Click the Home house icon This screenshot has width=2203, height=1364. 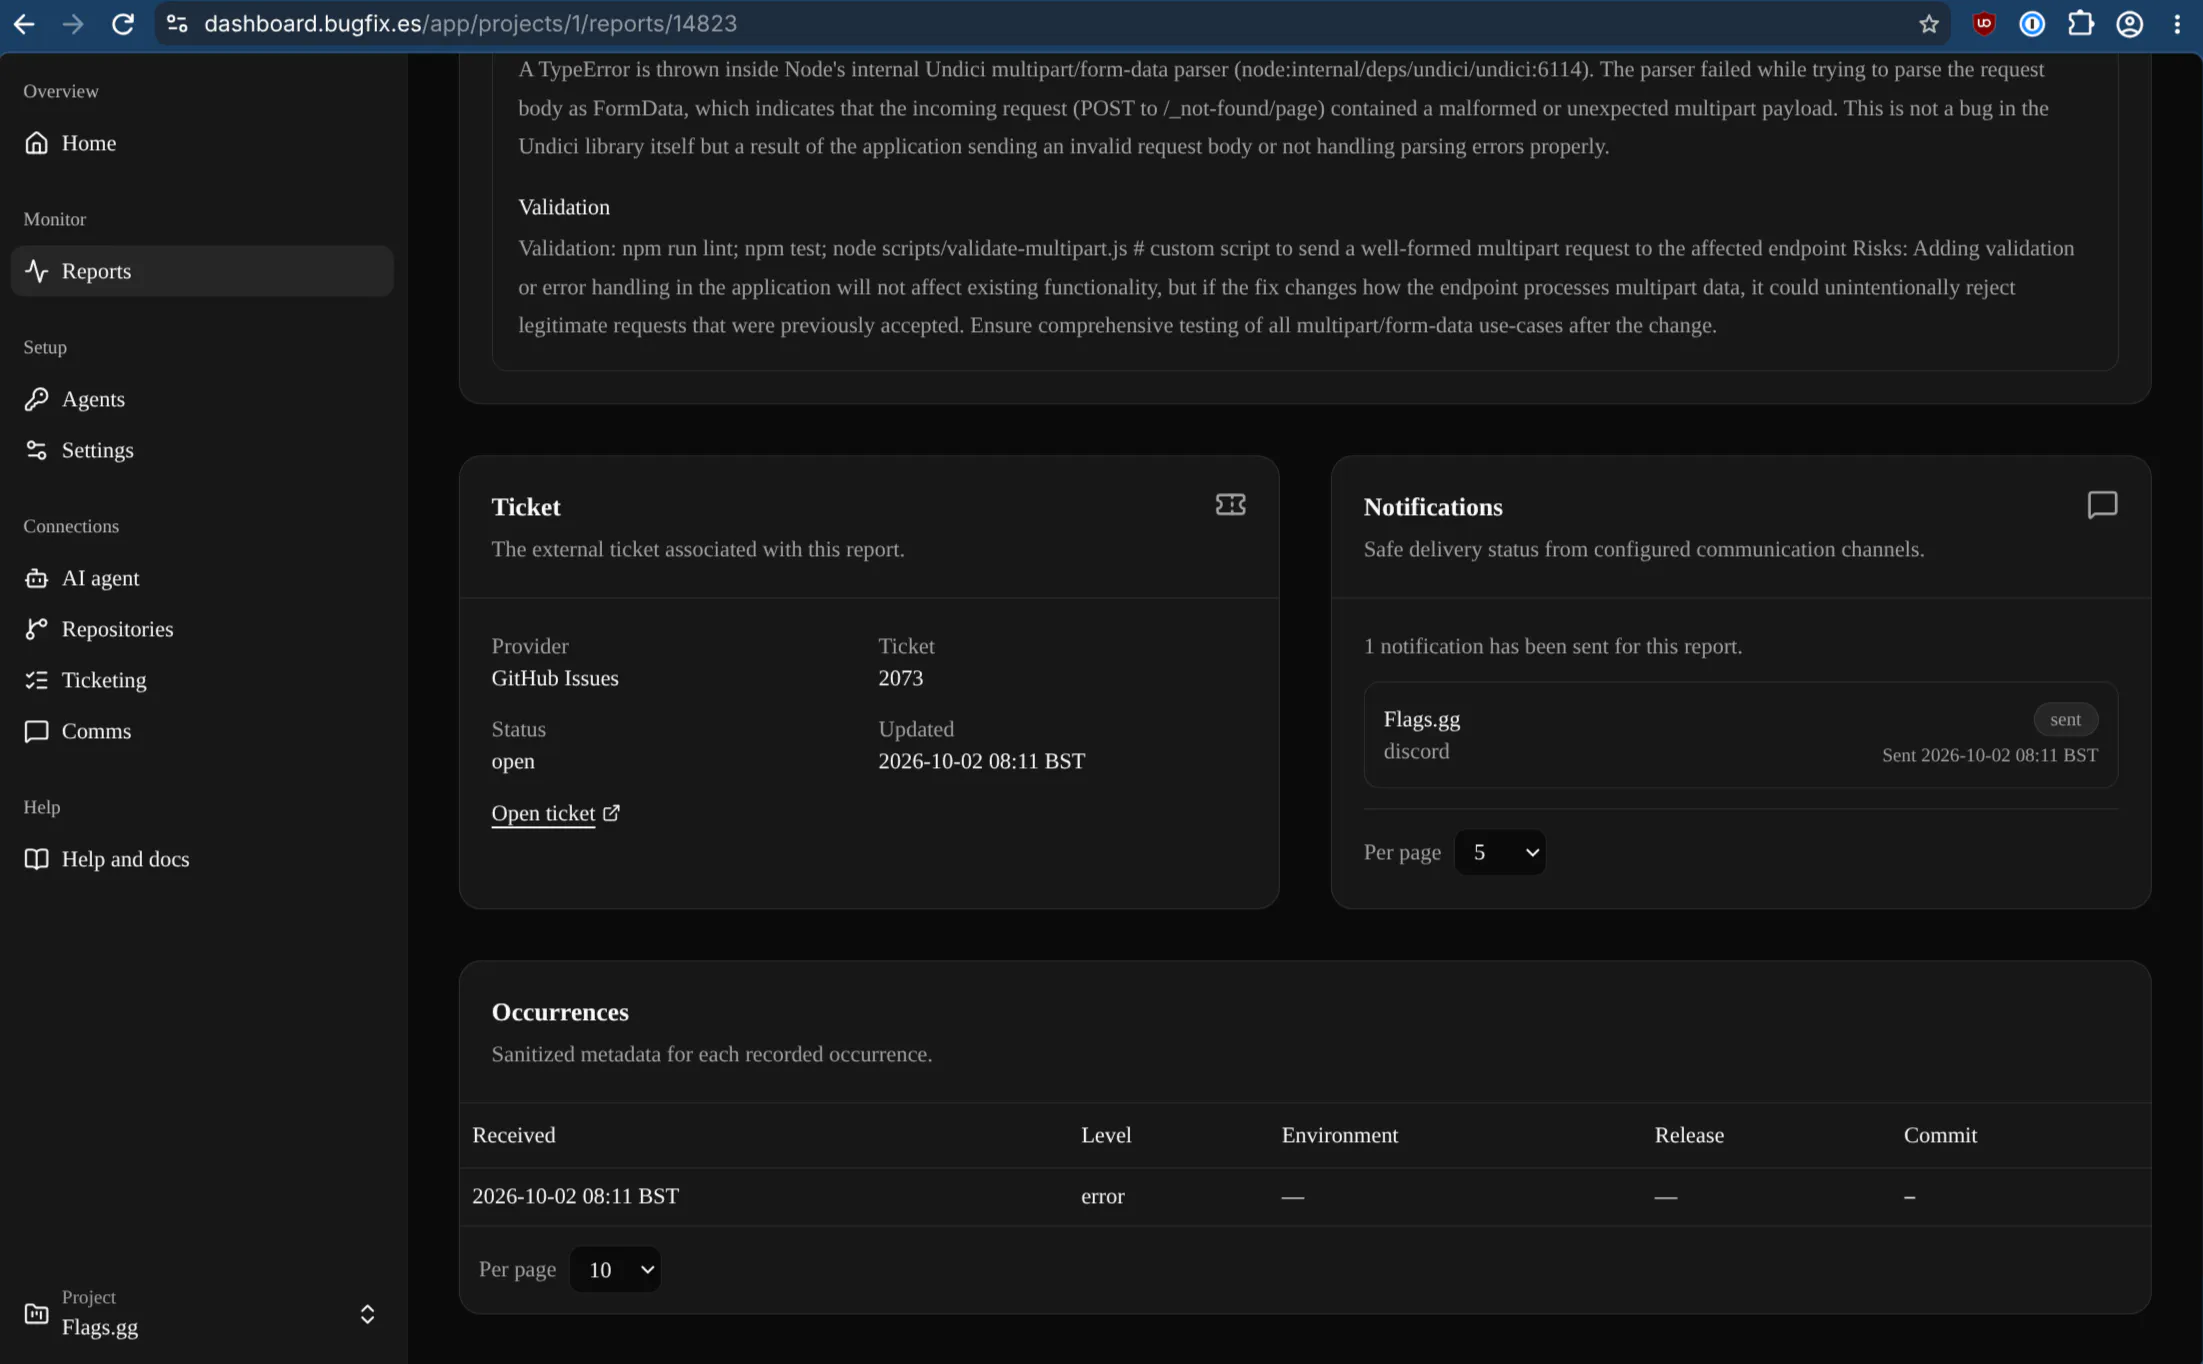(36, 143)
